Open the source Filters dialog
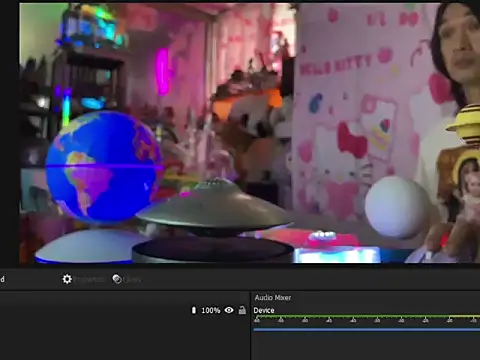Screen dimensions: 480x360 (127, 279)
